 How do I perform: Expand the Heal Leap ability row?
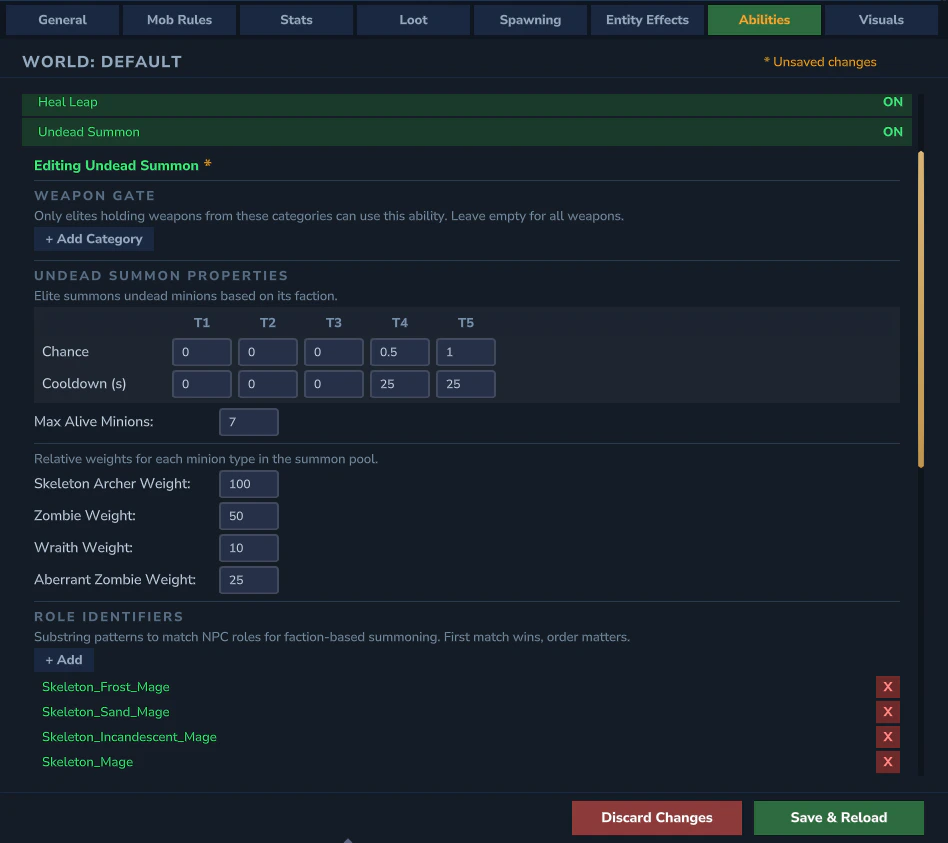pyautogui.click(x=467, y=104)
